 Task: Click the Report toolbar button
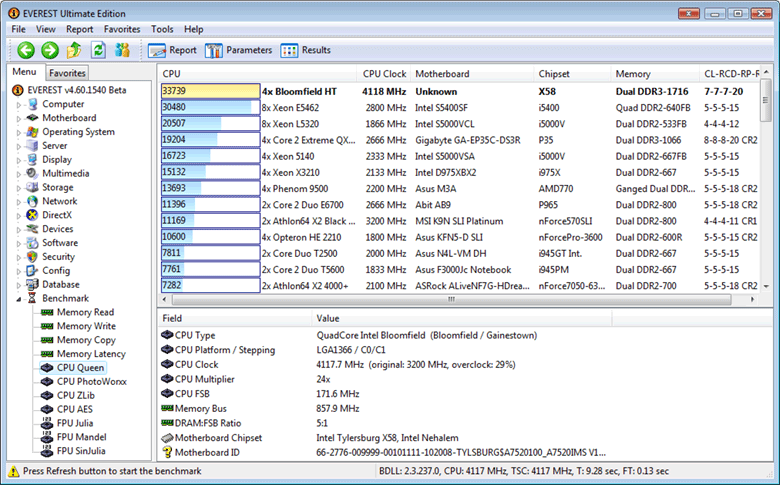pos(172,50)
